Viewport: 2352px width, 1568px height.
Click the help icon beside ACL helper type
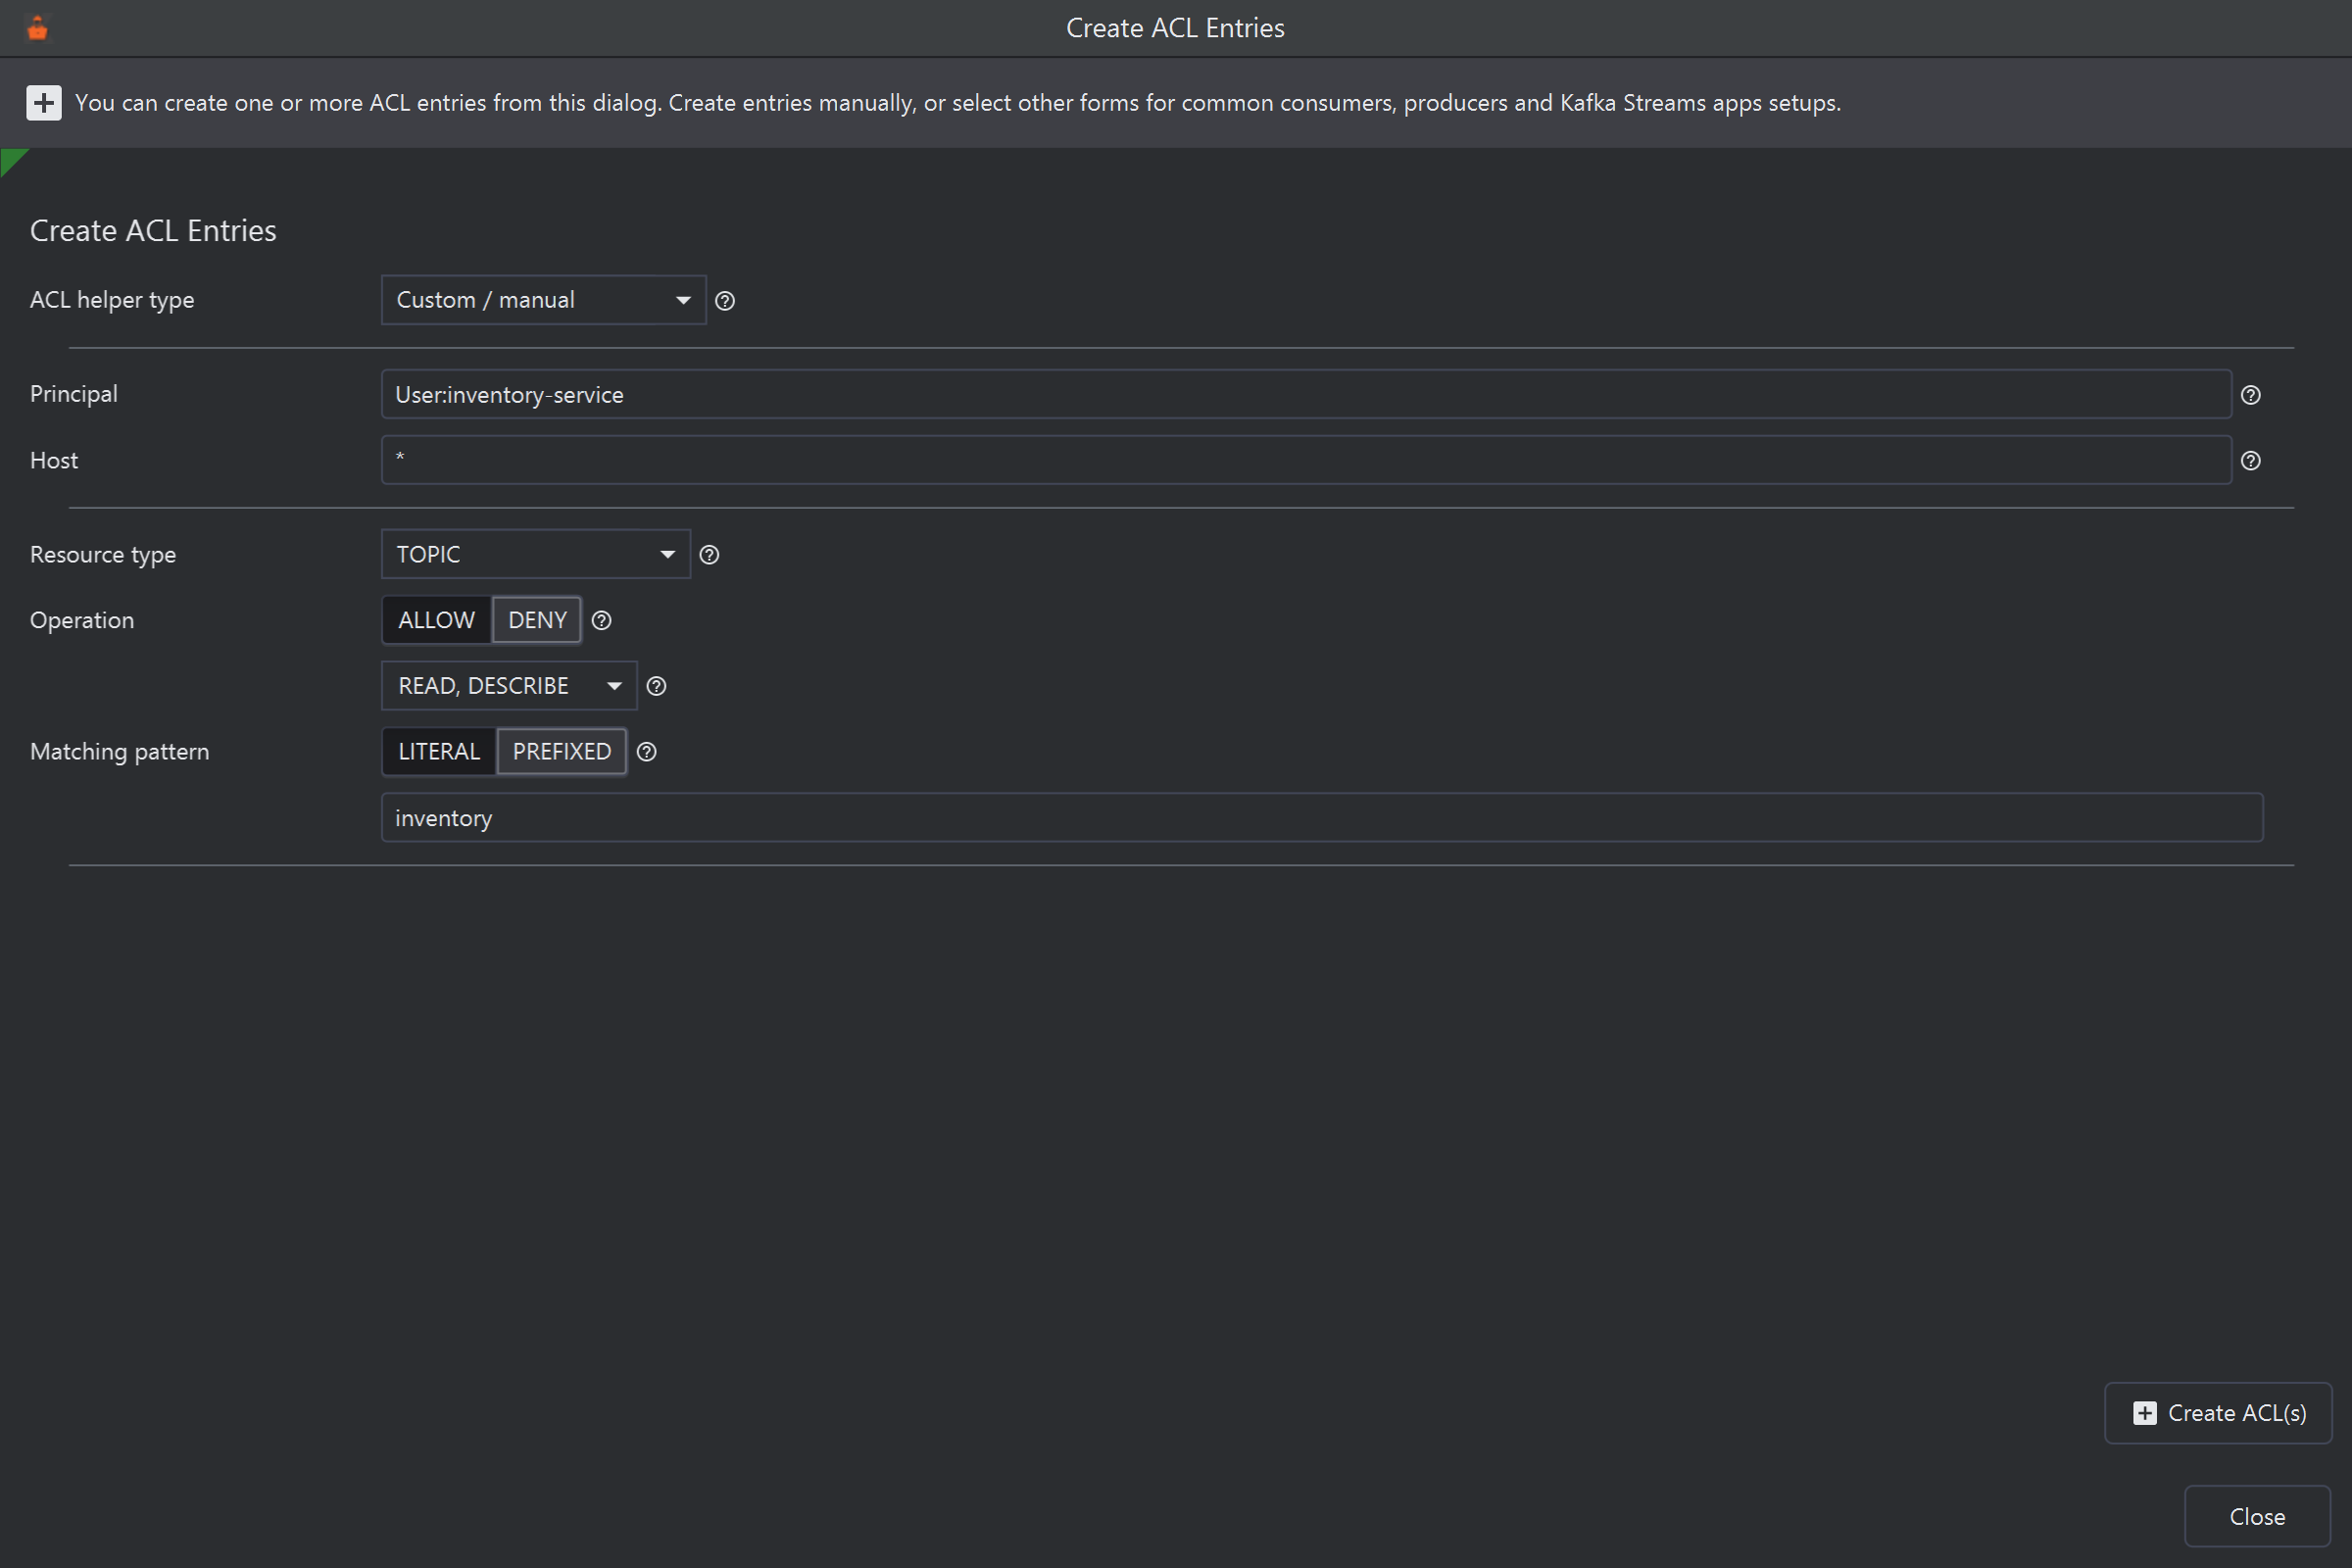click(x=725, y=301)
